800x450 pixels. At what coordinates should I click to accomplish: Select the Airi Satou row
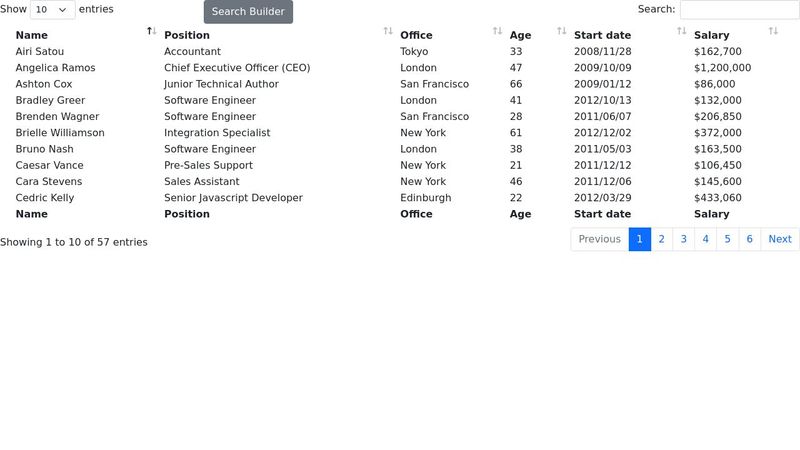40,51
